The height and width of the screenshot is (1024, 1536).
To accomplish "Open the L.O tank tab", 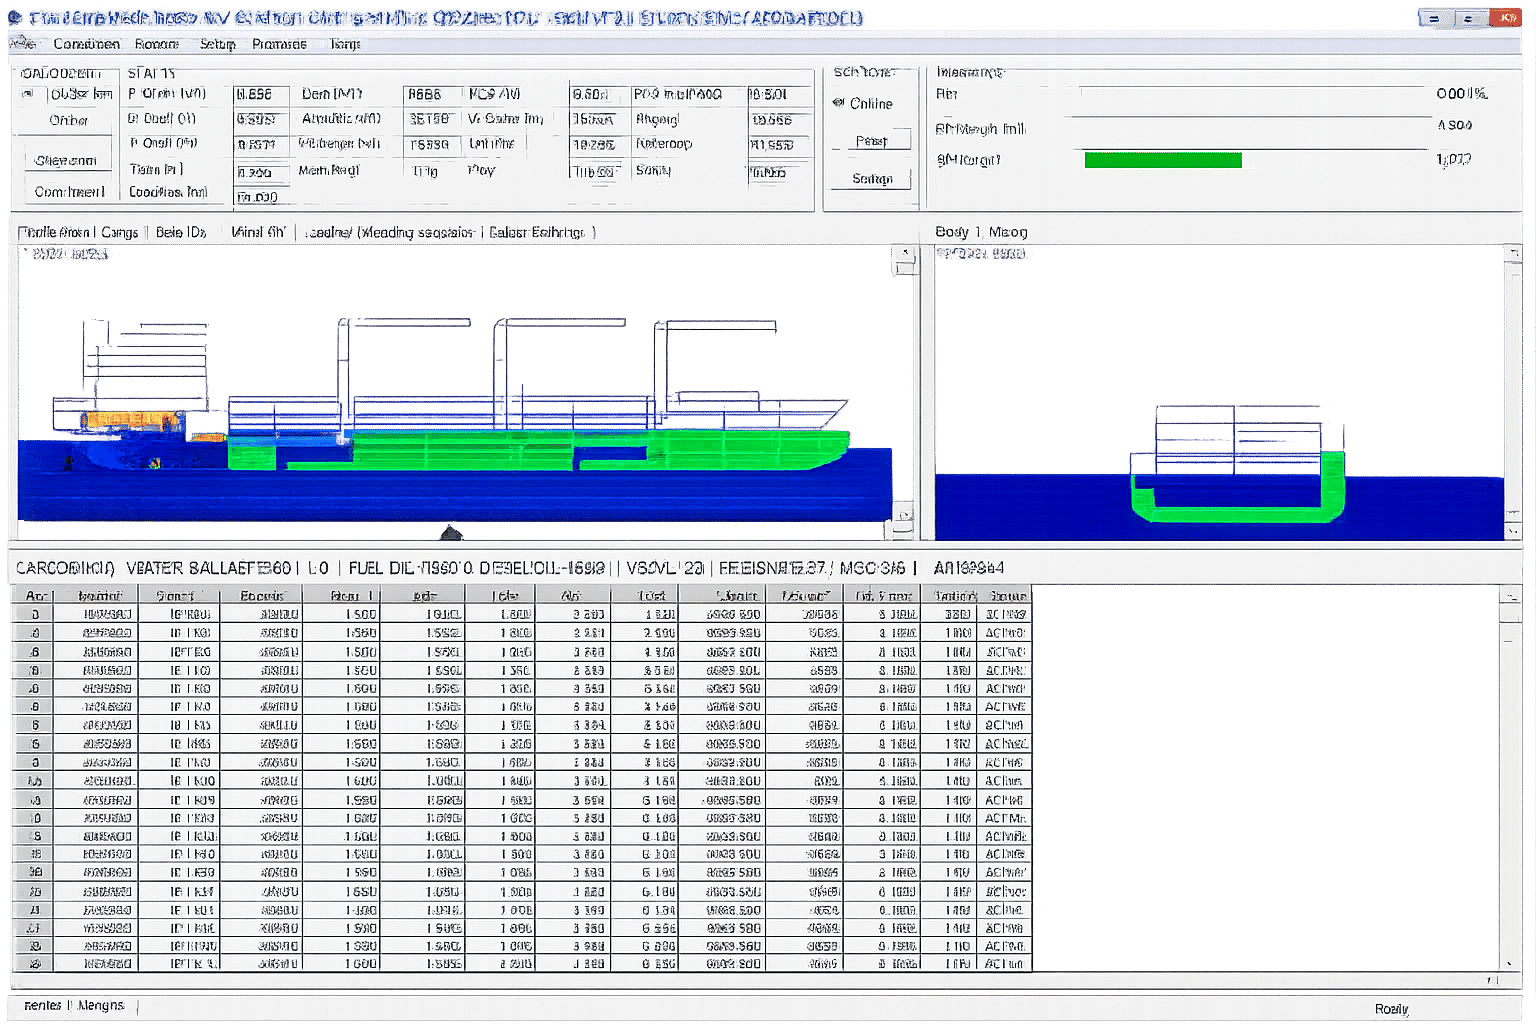I will tap(318, 568).
